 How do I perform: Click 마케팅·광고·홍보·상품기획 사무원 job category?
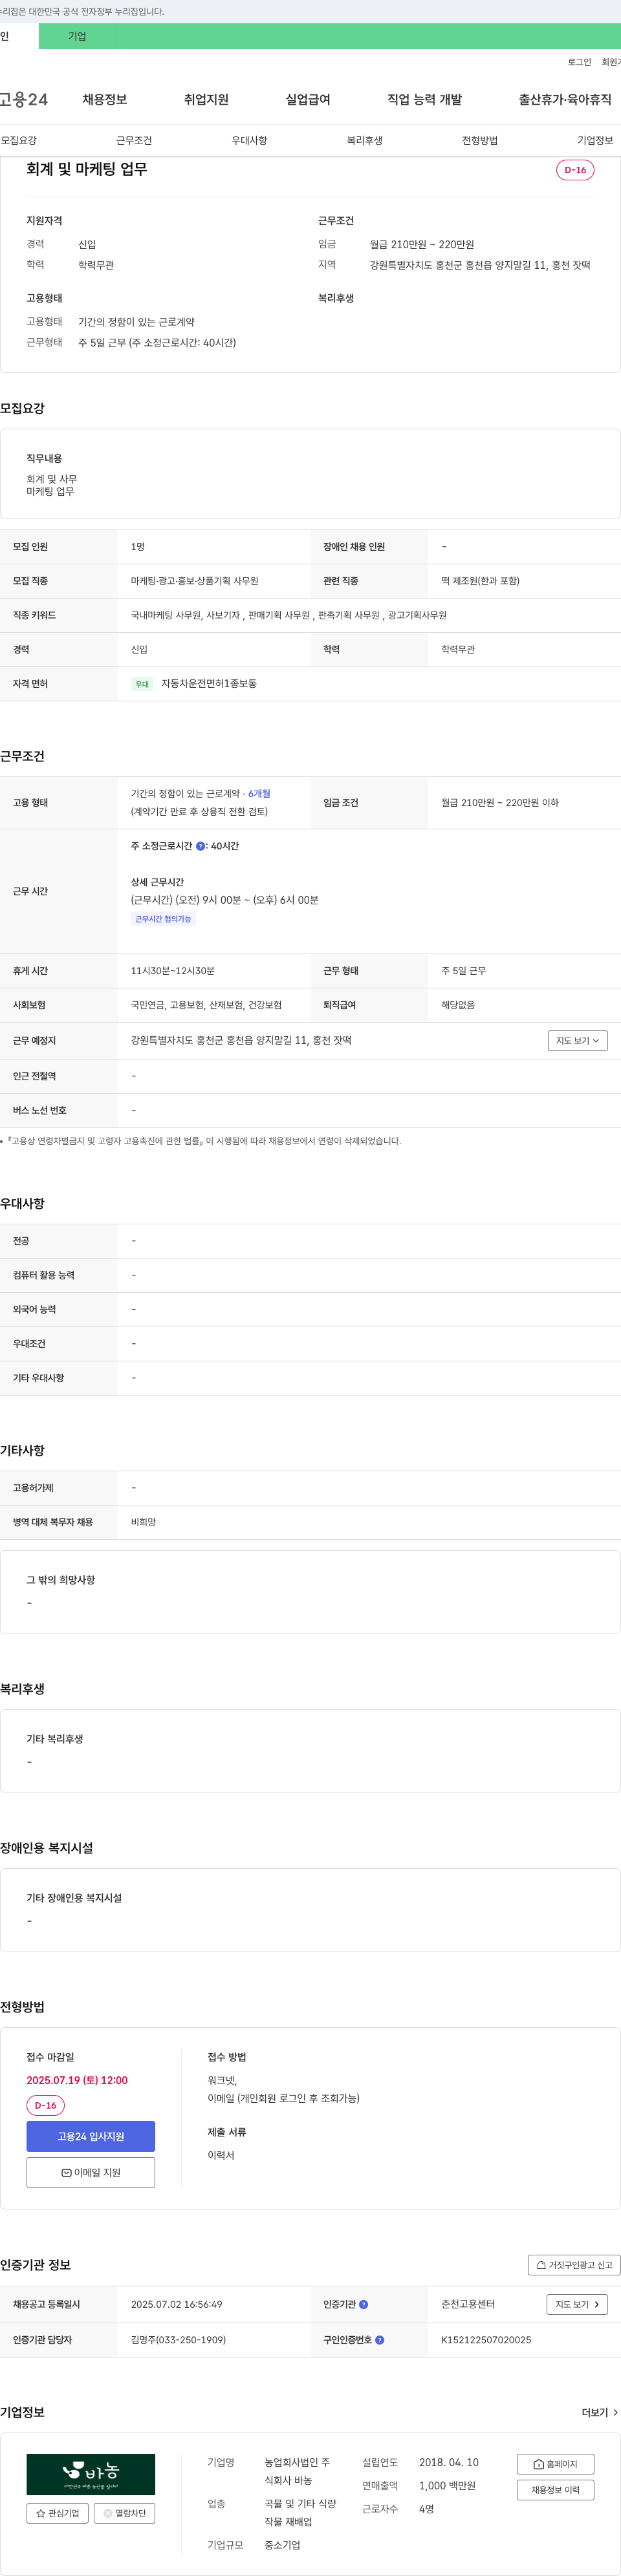(x=194, y=581)
